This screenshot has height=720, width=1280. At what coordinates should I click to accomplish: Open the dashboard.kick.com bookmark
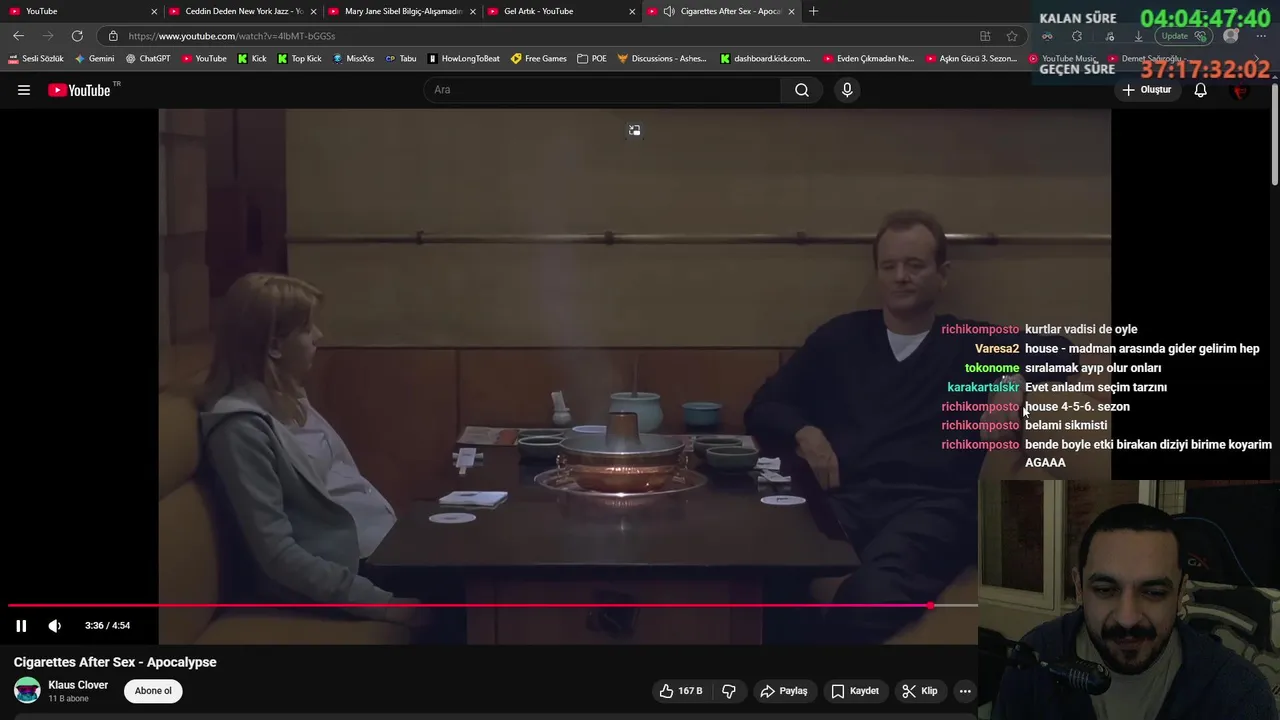tap(765, 59)
